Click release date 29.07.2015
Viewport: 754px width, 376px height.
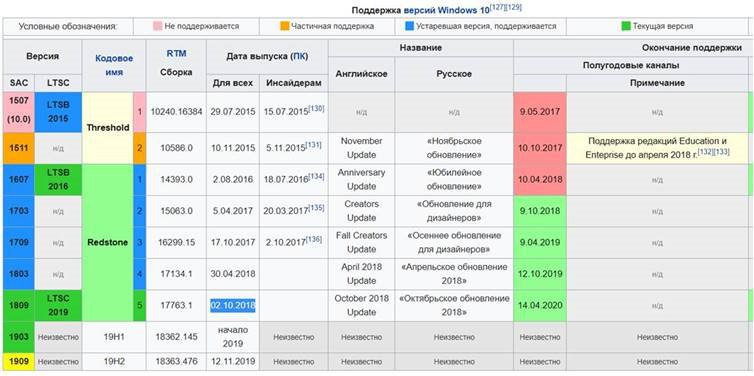[x=233, y=112]
